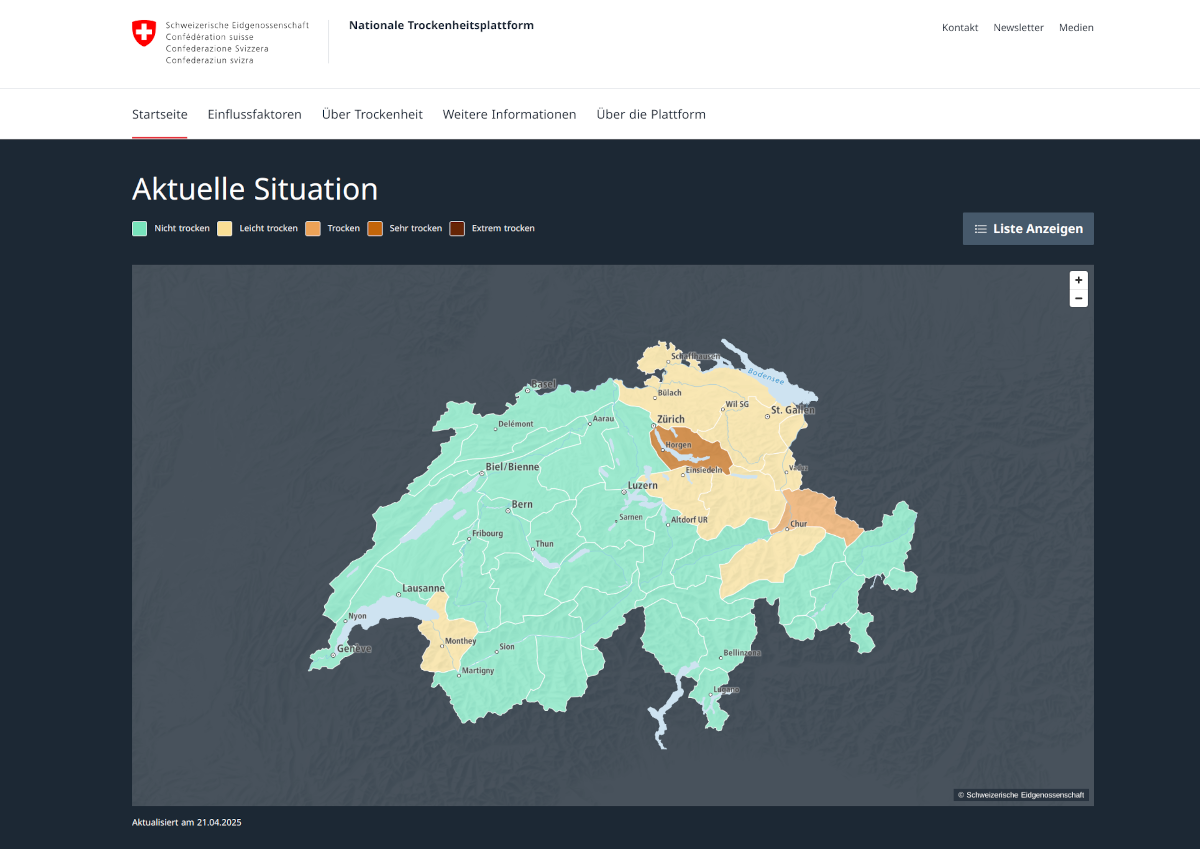Image resolution: width=1200 pixels, height=849 pixels.
Task: Select the Bern city marker on map
Action: pos(509,510)
